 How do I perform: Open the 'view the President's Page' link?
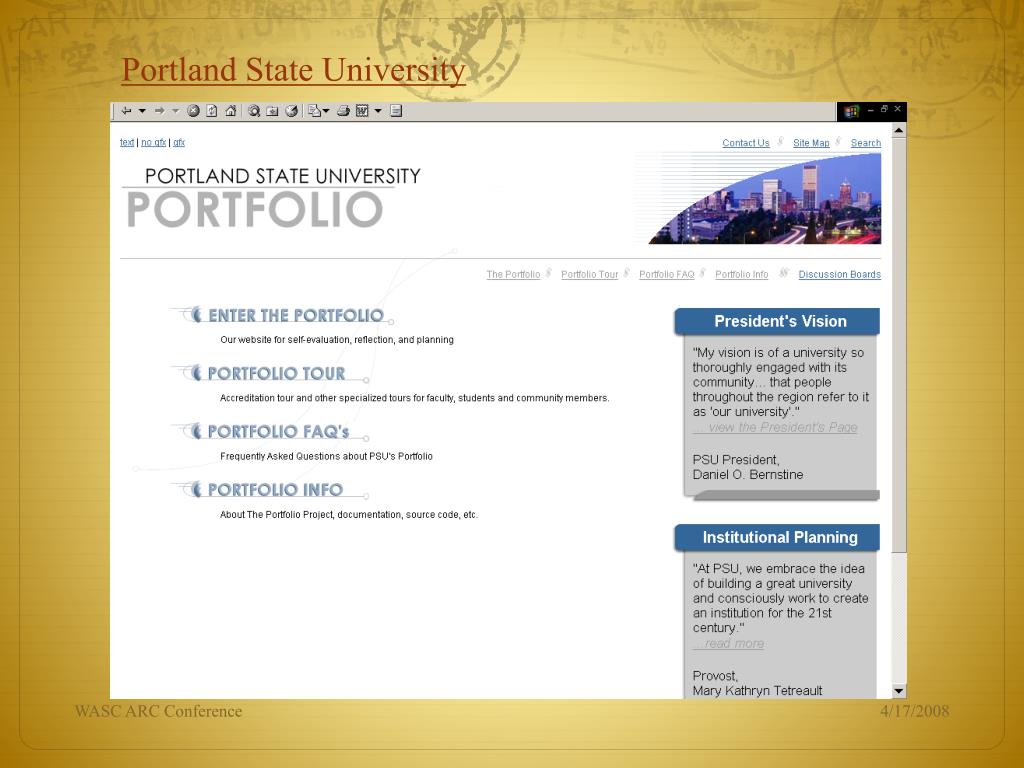point(775,427)
